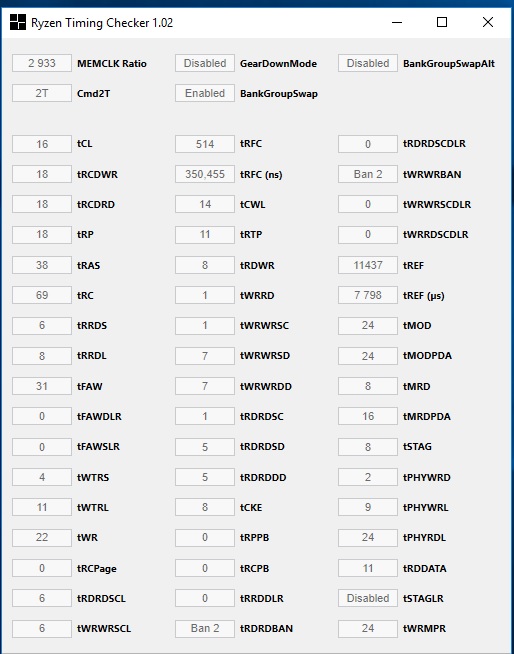Screen dimensions: 514x654
Task: Select the tRFC (ns) value field
Action: pyautogui.click(x=205, y=174)
